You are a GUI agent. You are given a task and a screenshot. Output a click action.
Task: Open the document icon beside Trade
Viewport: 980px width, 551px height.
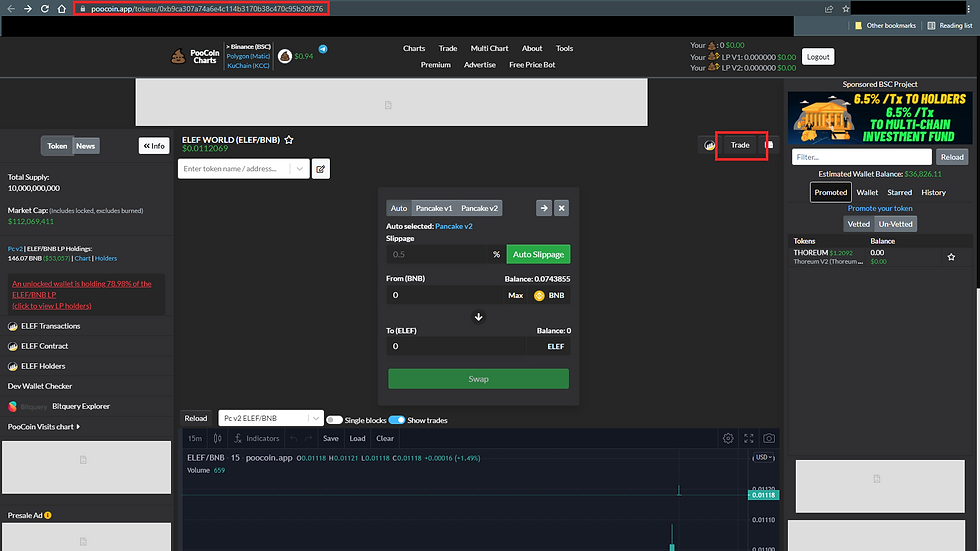tap(769, 145)
